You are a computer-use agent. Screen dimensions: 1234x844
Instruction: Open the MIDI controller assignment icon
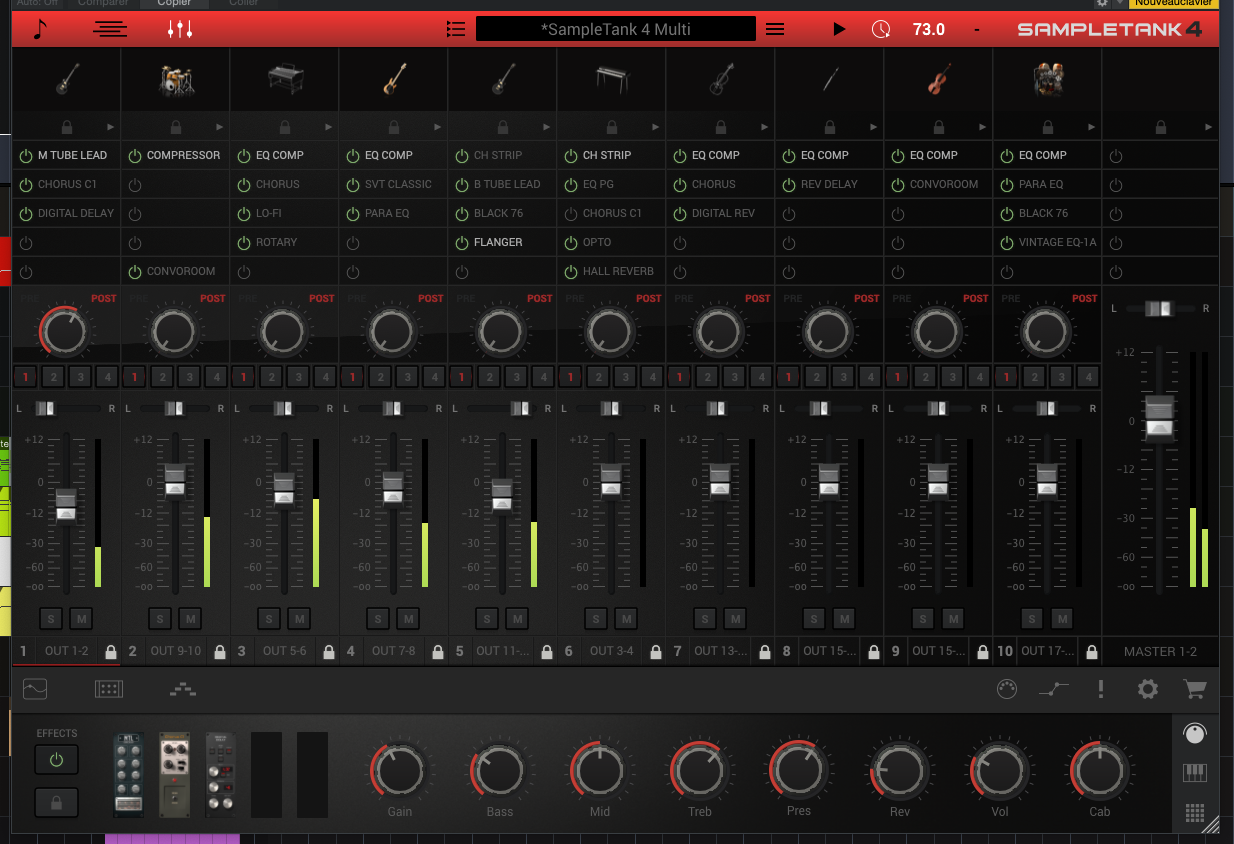click(x=1007, y=689)
